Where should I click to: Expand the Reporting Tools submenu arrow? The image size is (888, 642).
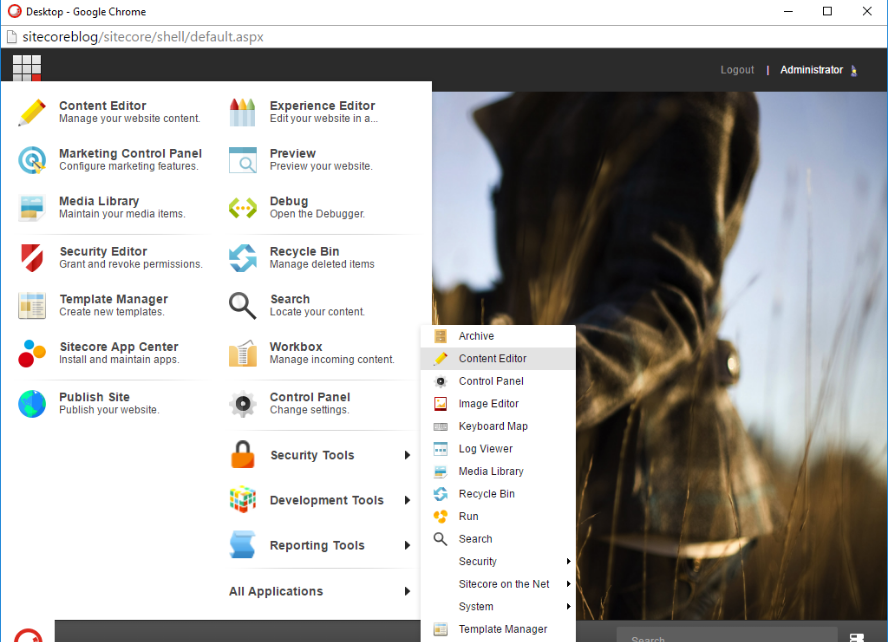[407, 545]
